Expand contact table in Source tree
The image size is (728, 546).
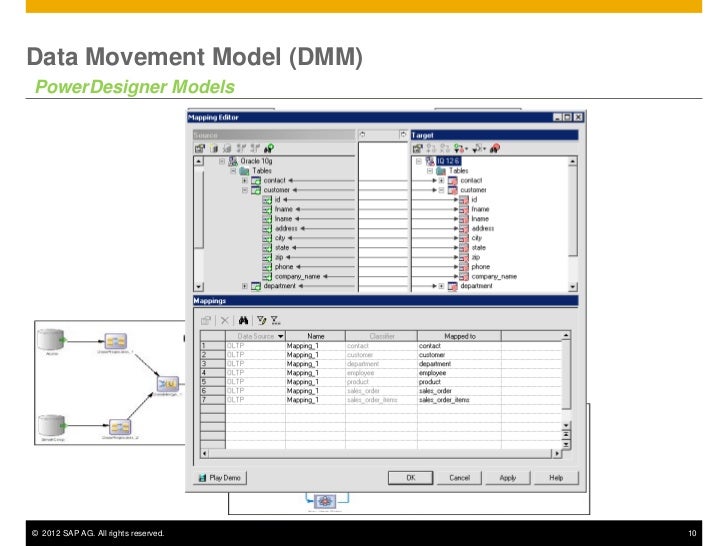(245, 181)
